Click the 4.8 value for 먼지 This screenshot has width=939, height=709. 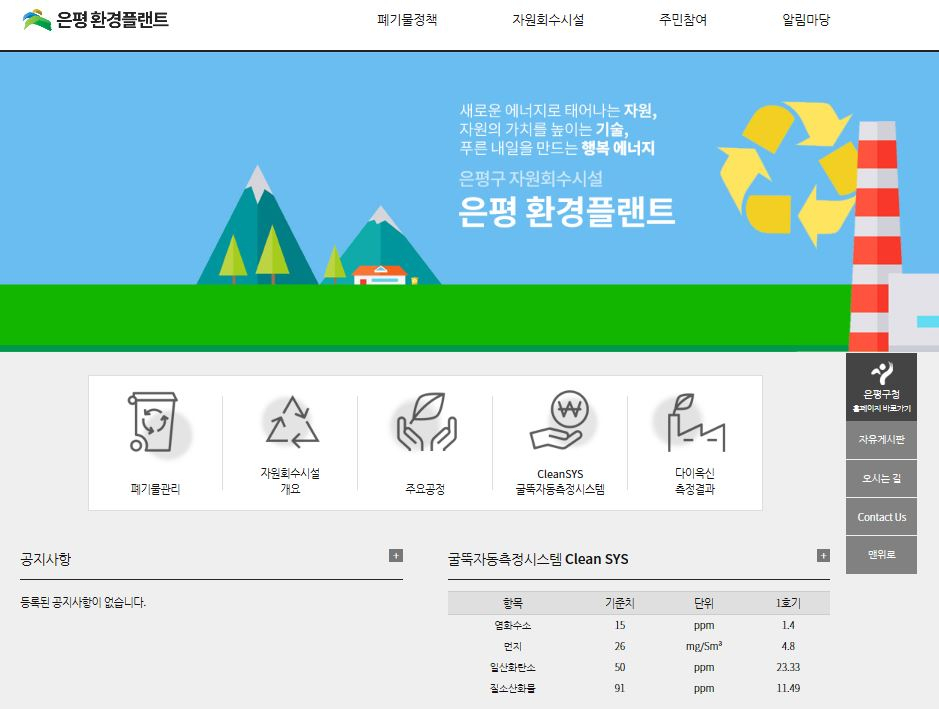(x=788, y=647)
